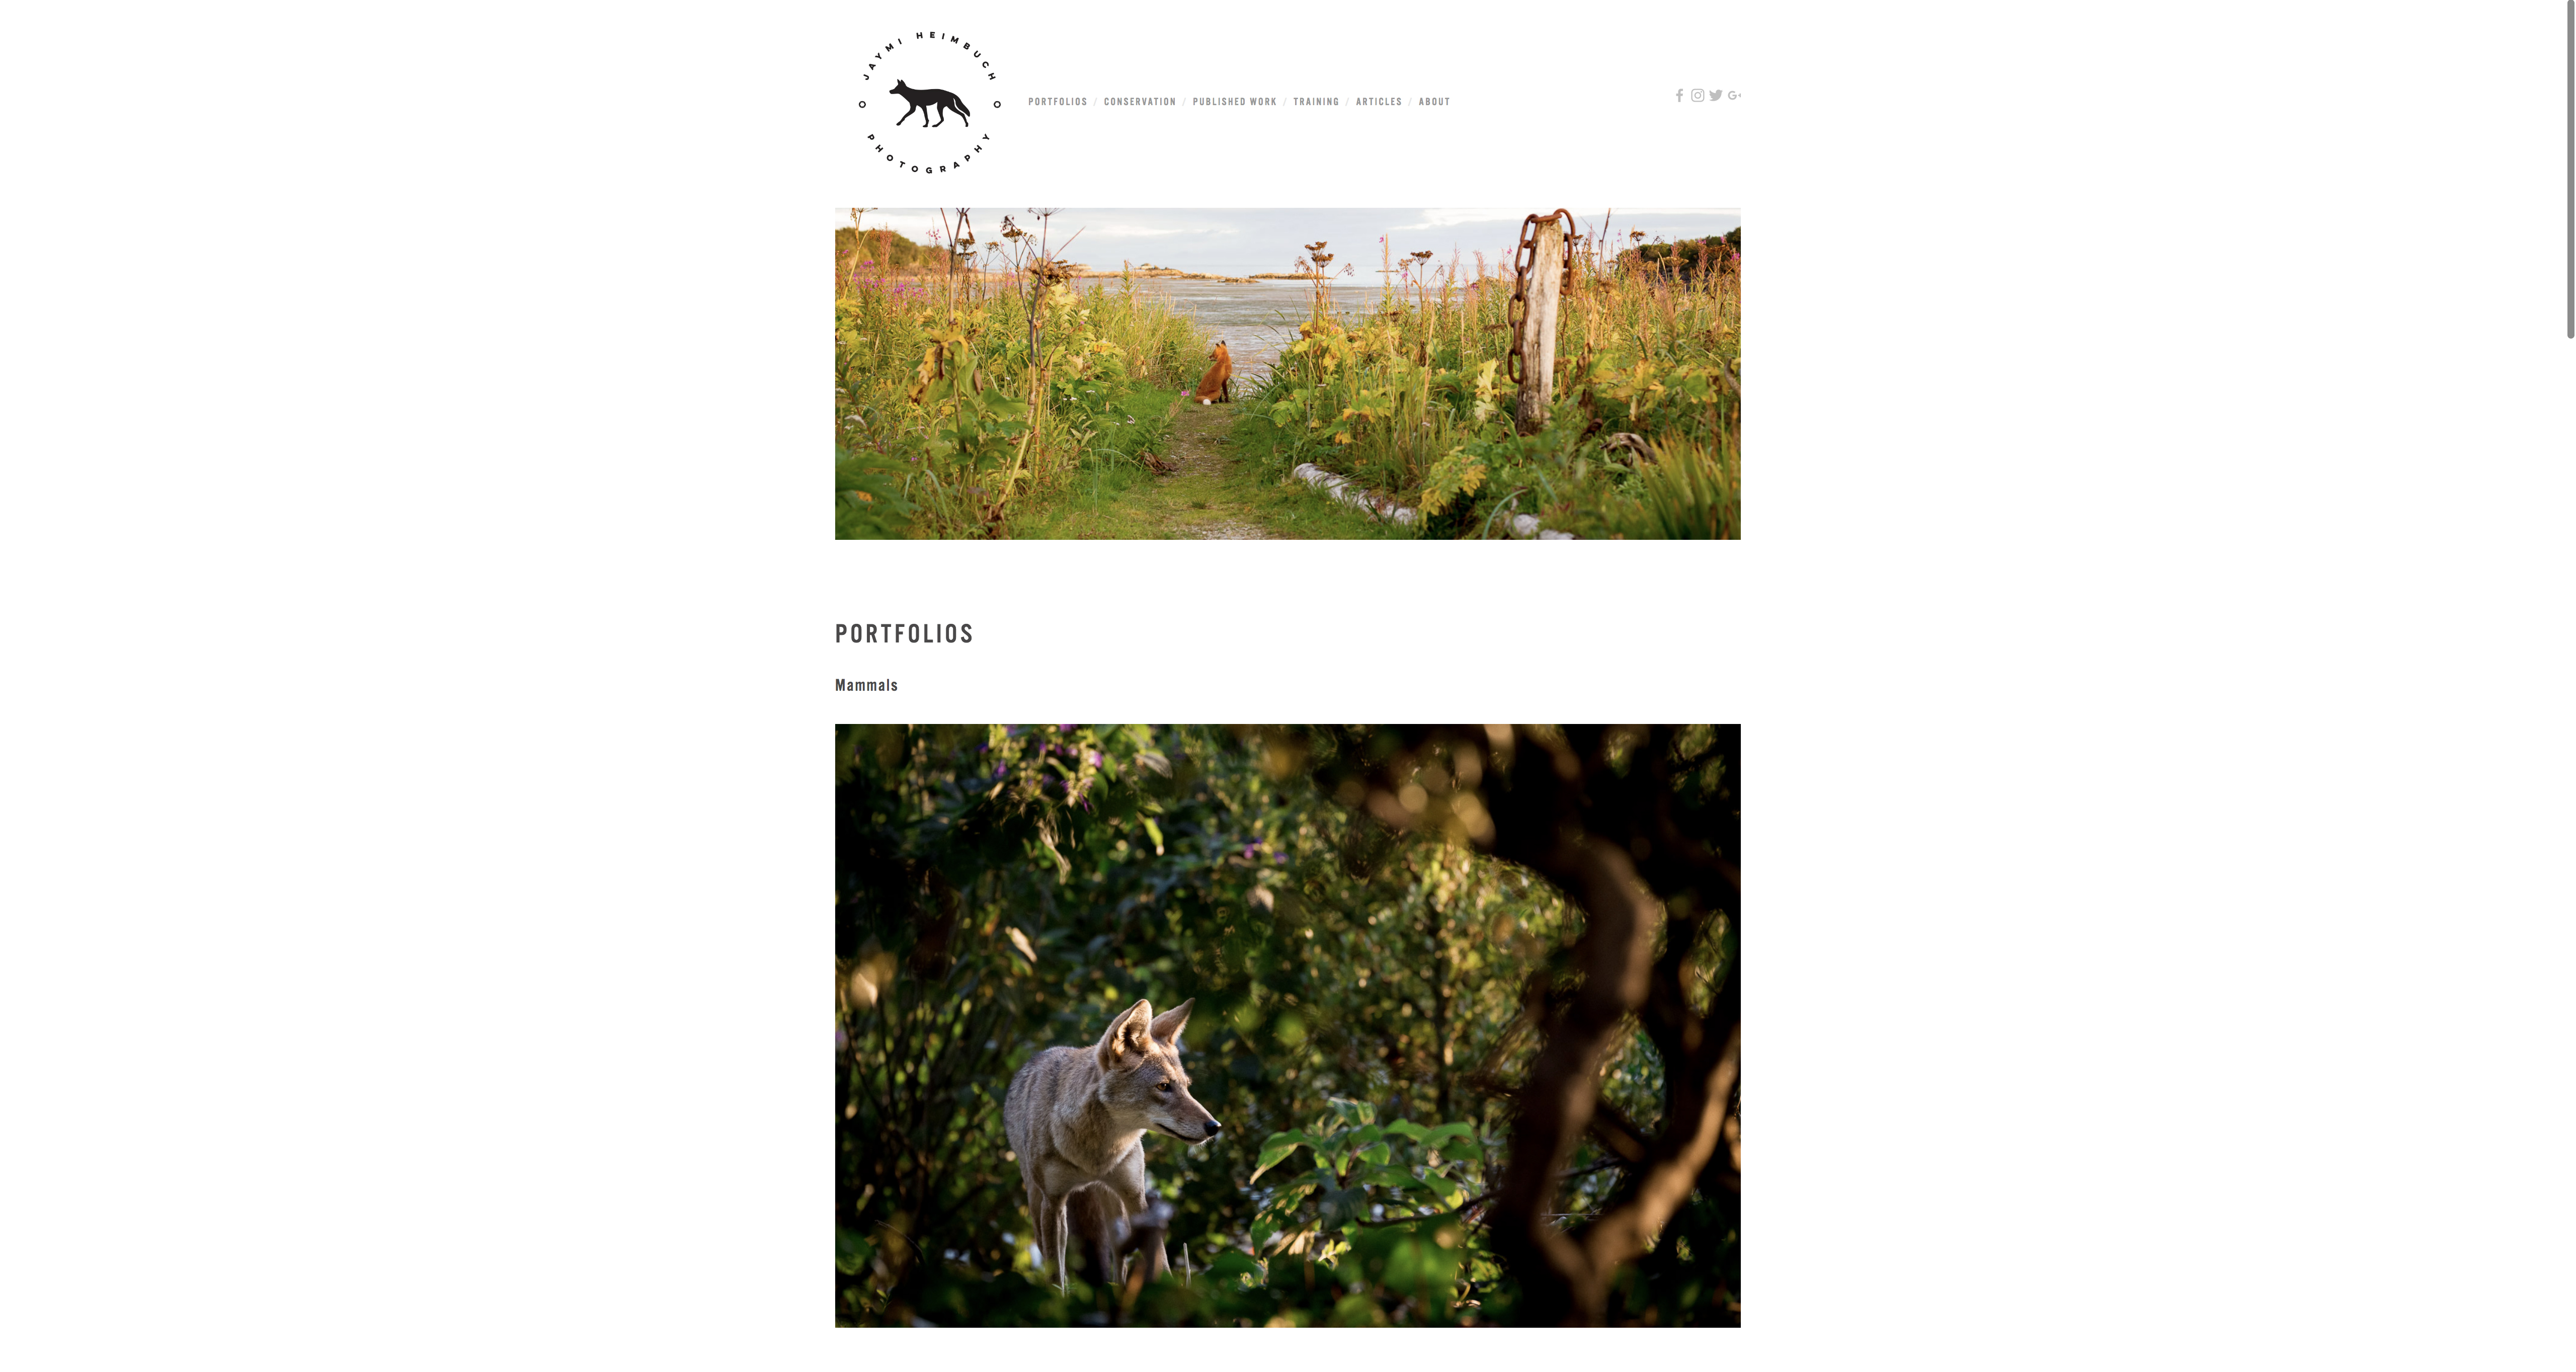
Task: Click the Jaymi Heimbuch Photography circular logo
Action: tap(930, 103)
